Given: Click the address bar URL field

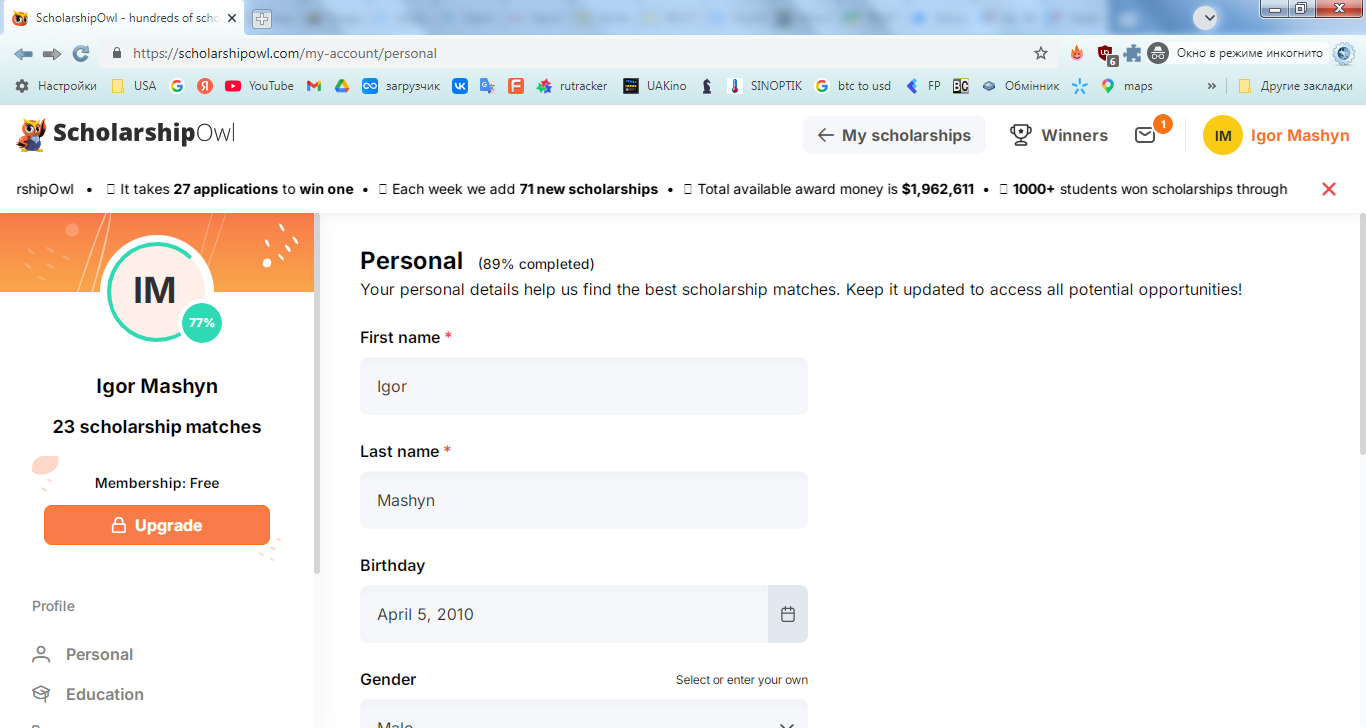Looking at the screenshot, I should [x=570, y=53].
